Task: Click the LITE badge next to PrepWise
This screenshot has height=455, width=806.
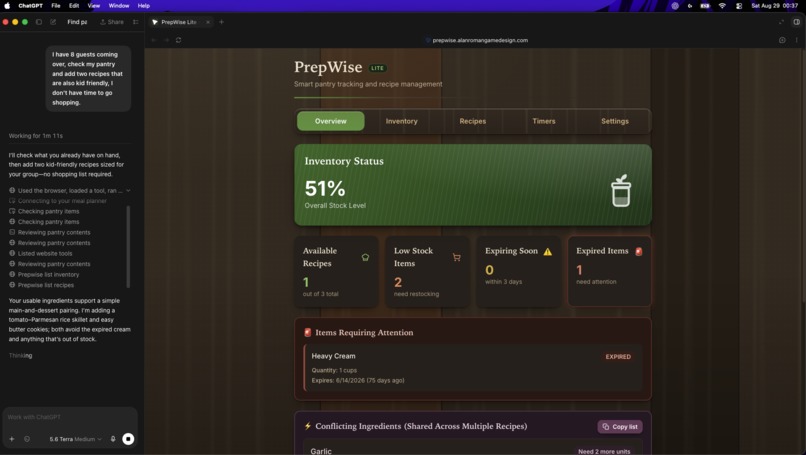Action: point(377,68)
